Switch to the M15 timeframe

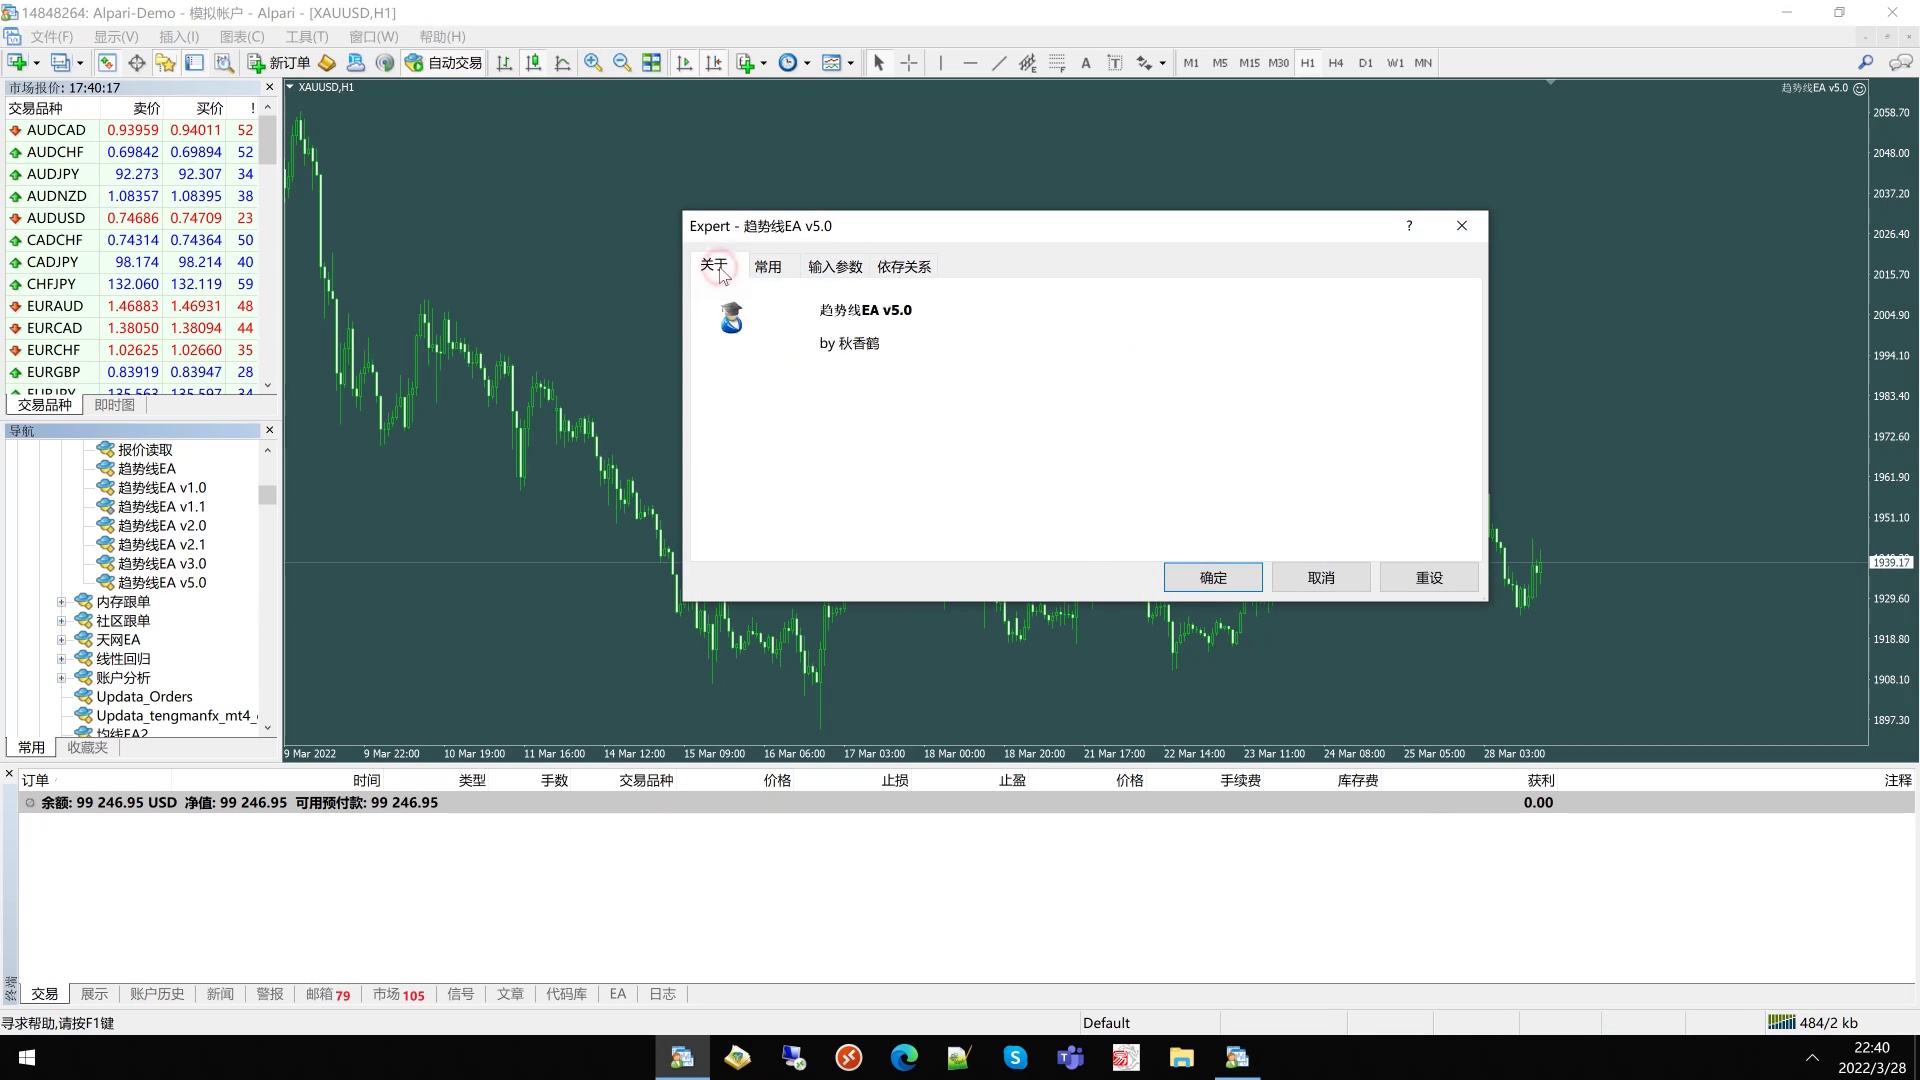tap(1249, 63)
